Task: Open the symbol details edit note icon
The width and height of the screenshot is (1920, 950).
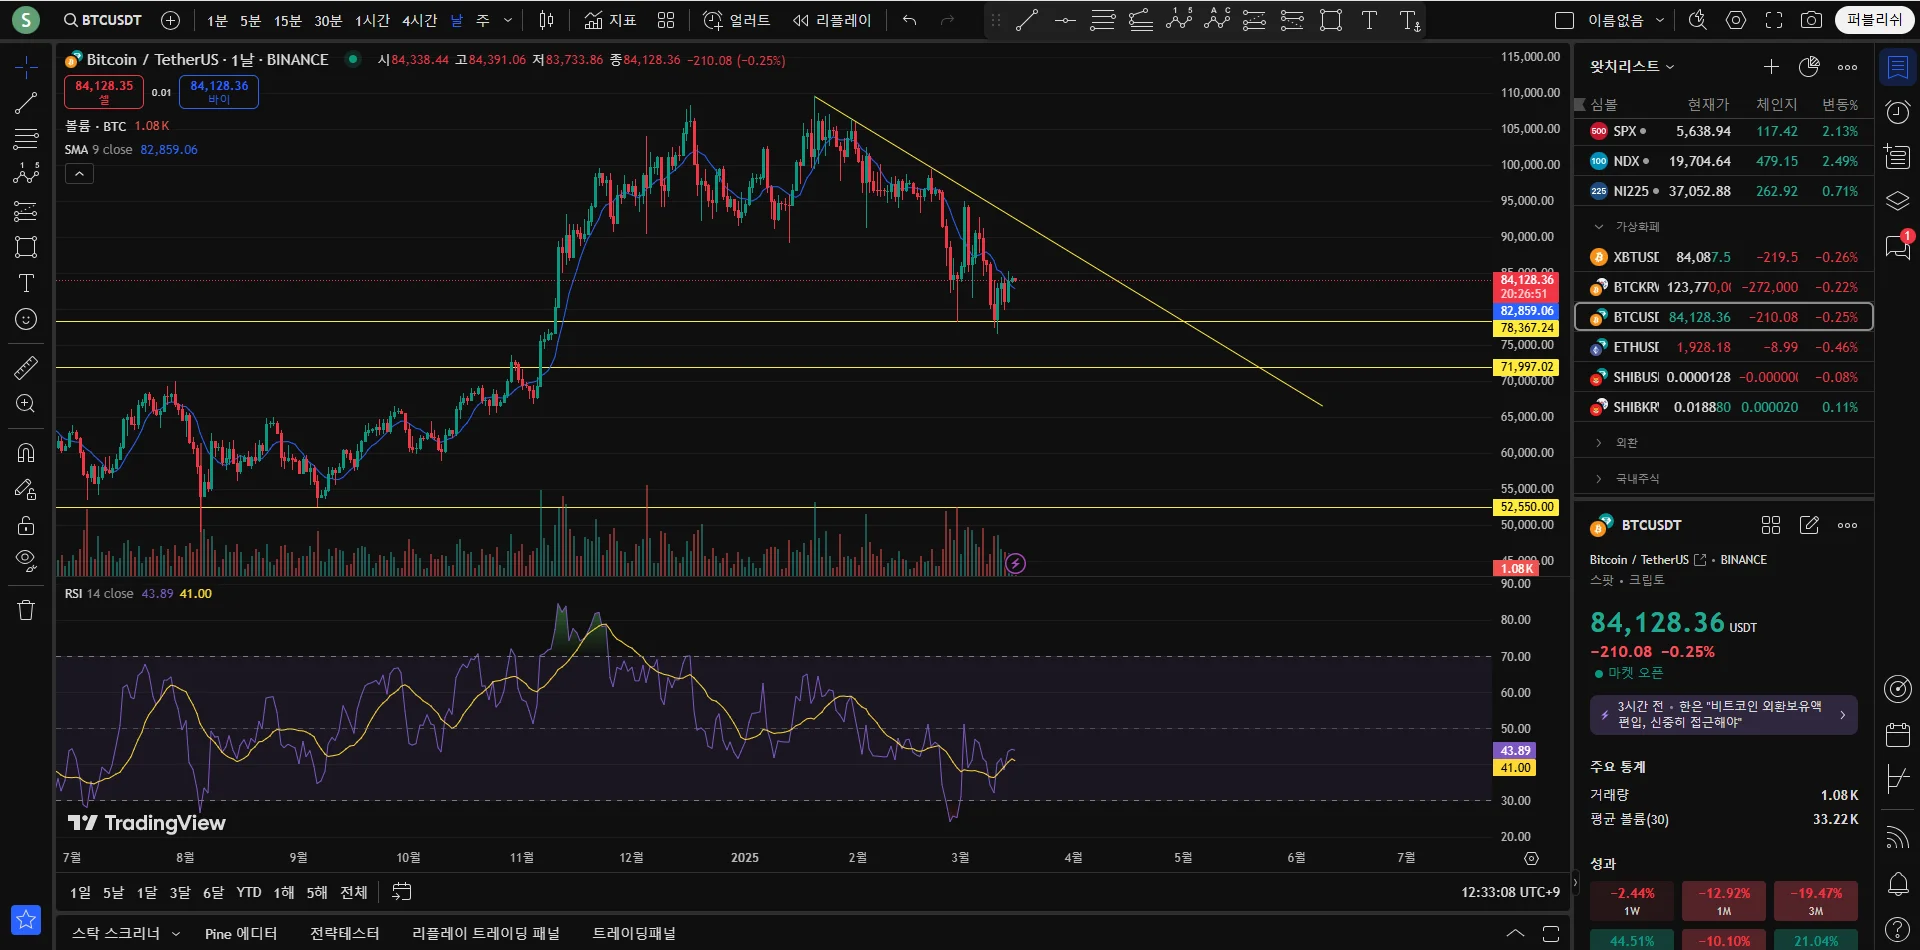Action: [x=1809, y=525]
